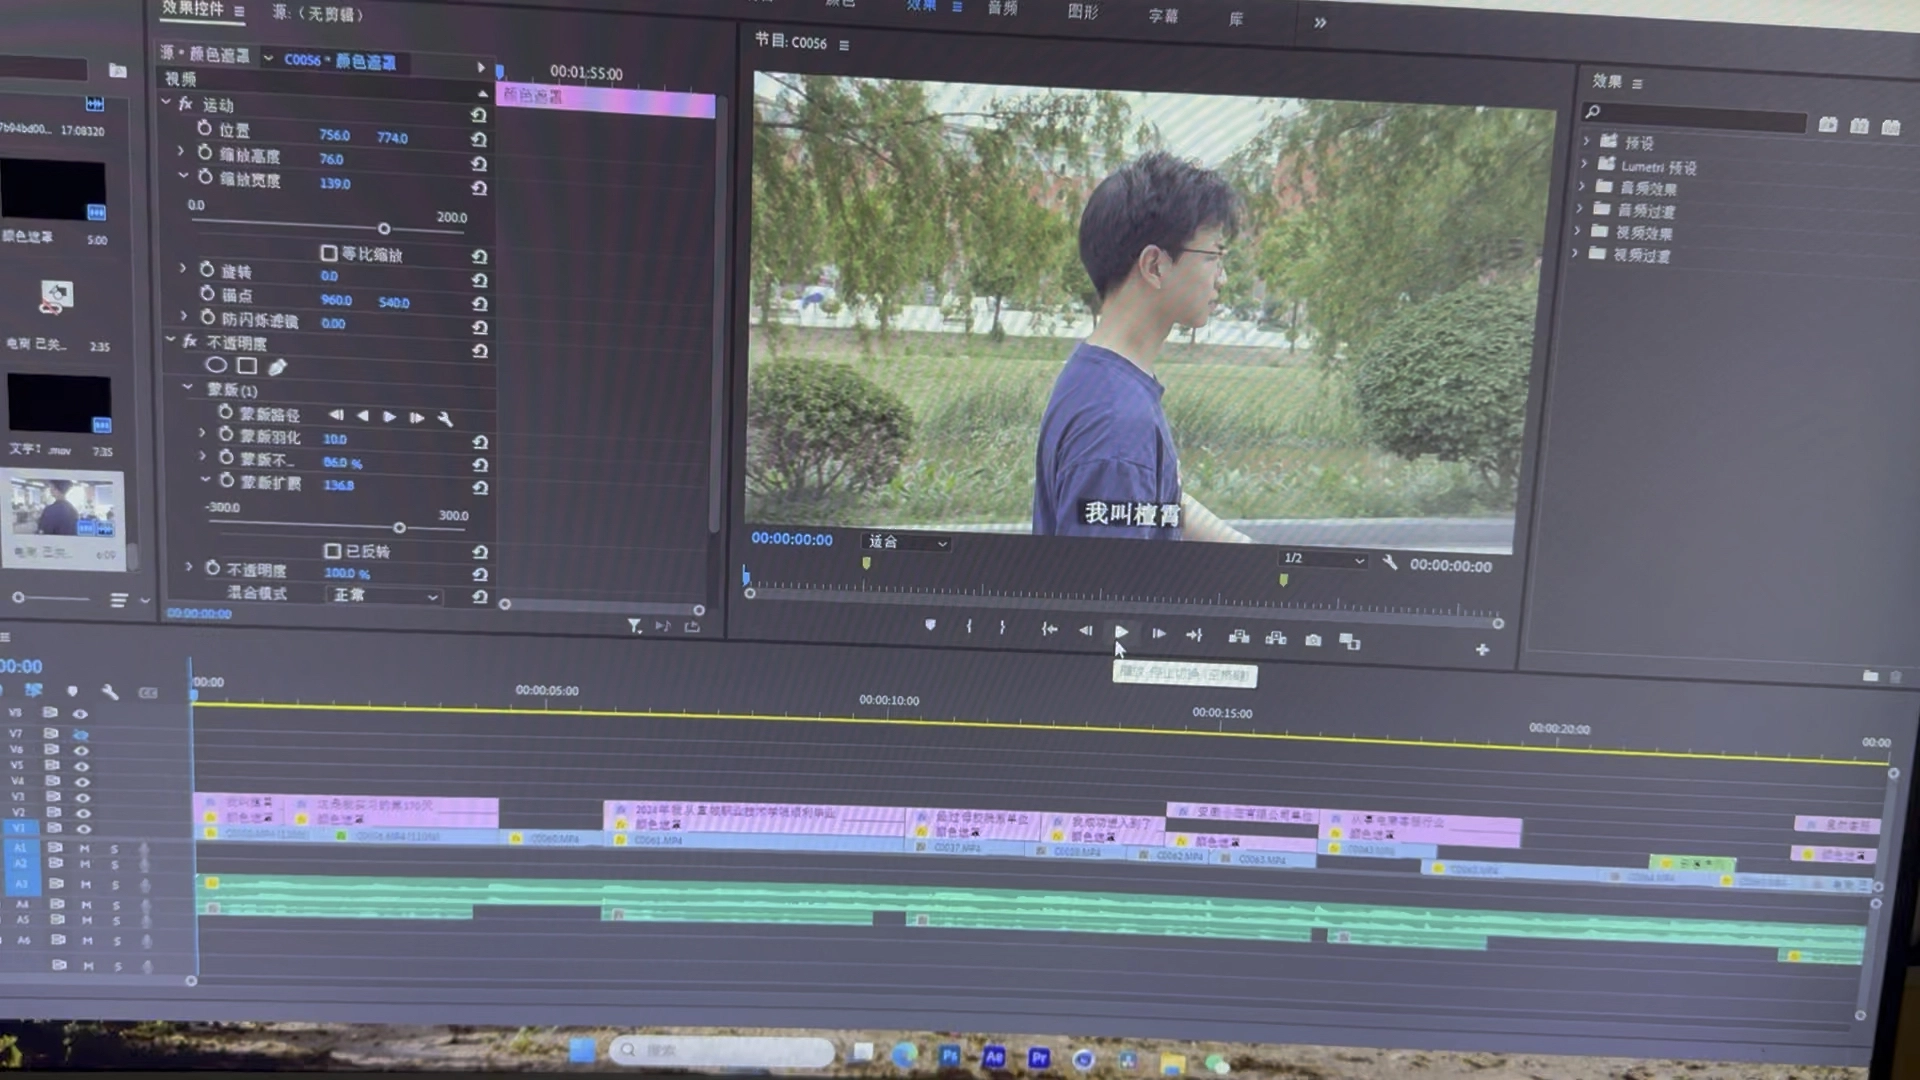1920x1080 pixels.
Task: Expand the 缩放高度 property
Action: click(x=181, y=151)
